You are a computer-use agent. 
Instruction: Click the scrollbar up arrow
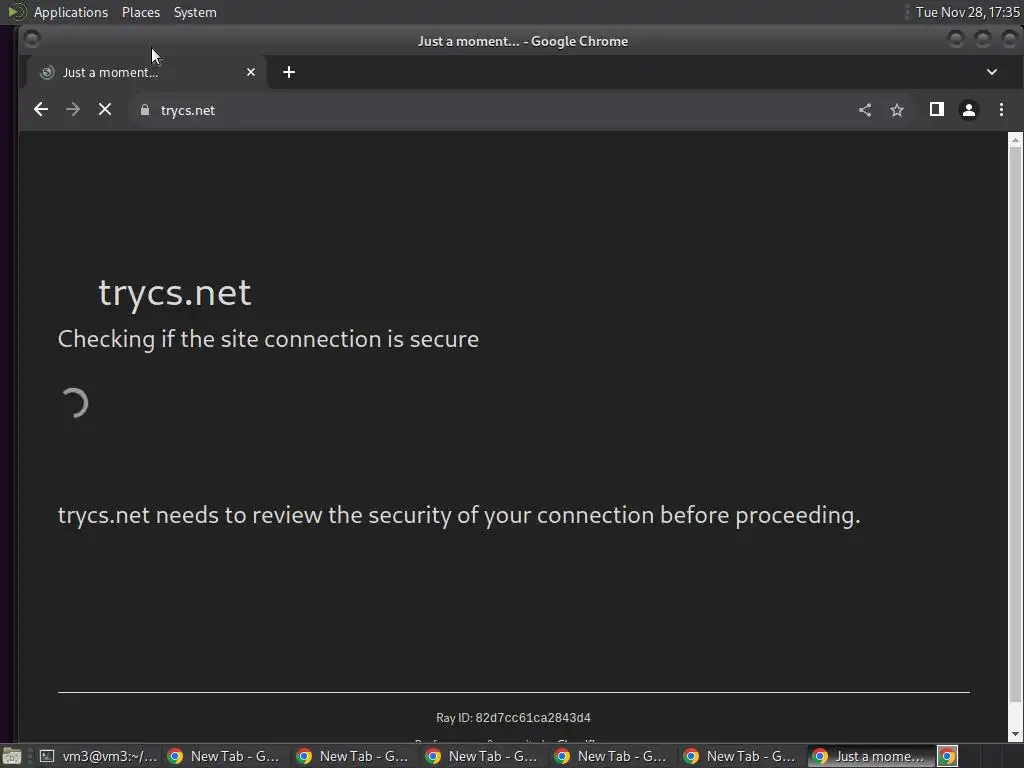pyautogui.click(x=1015, y=140)
